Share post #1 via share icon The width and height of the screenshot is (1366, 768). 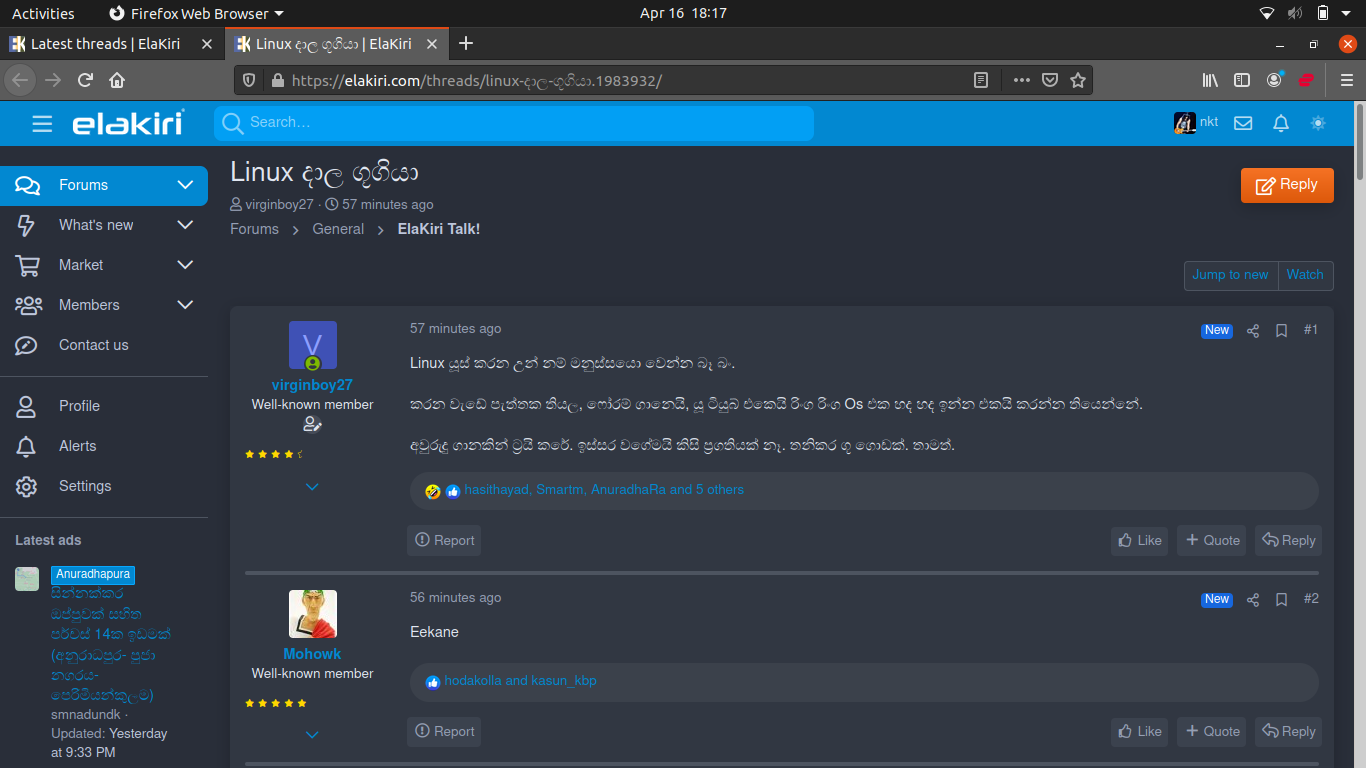coord(1253,331)
